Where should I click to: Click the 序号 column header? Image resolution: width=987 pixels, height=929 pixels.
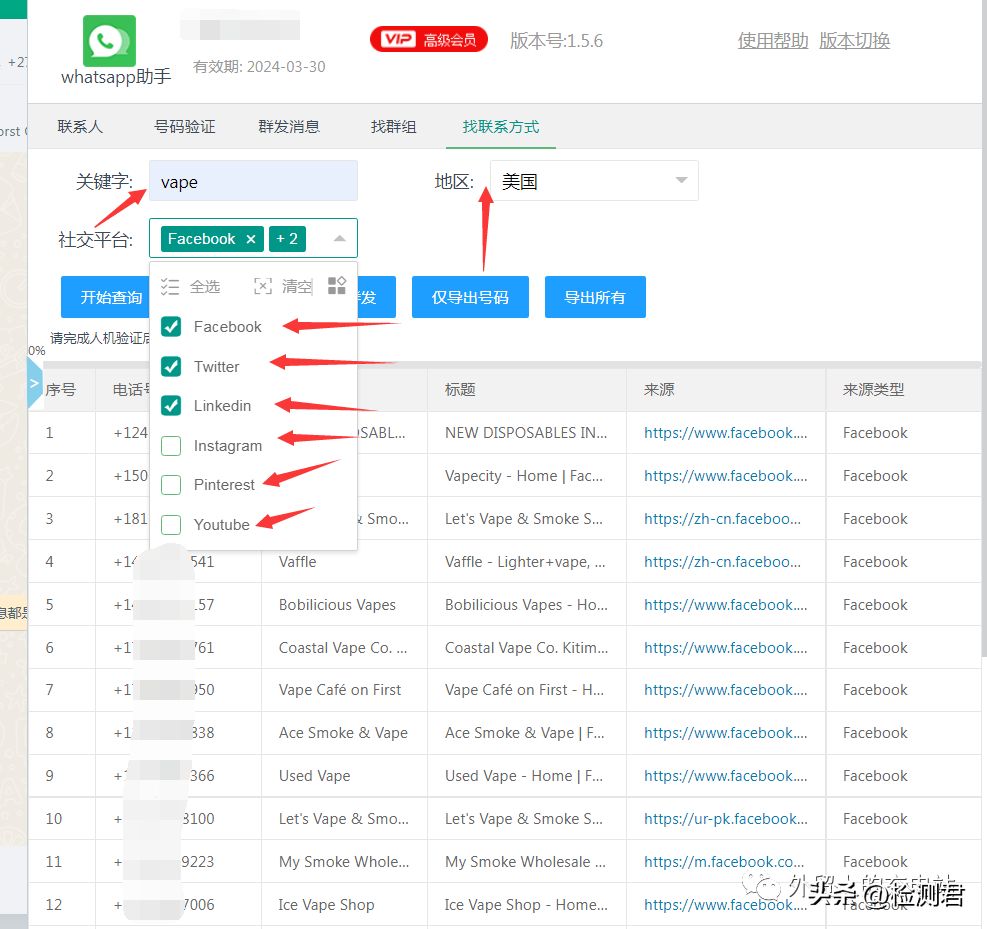(60, 390)
